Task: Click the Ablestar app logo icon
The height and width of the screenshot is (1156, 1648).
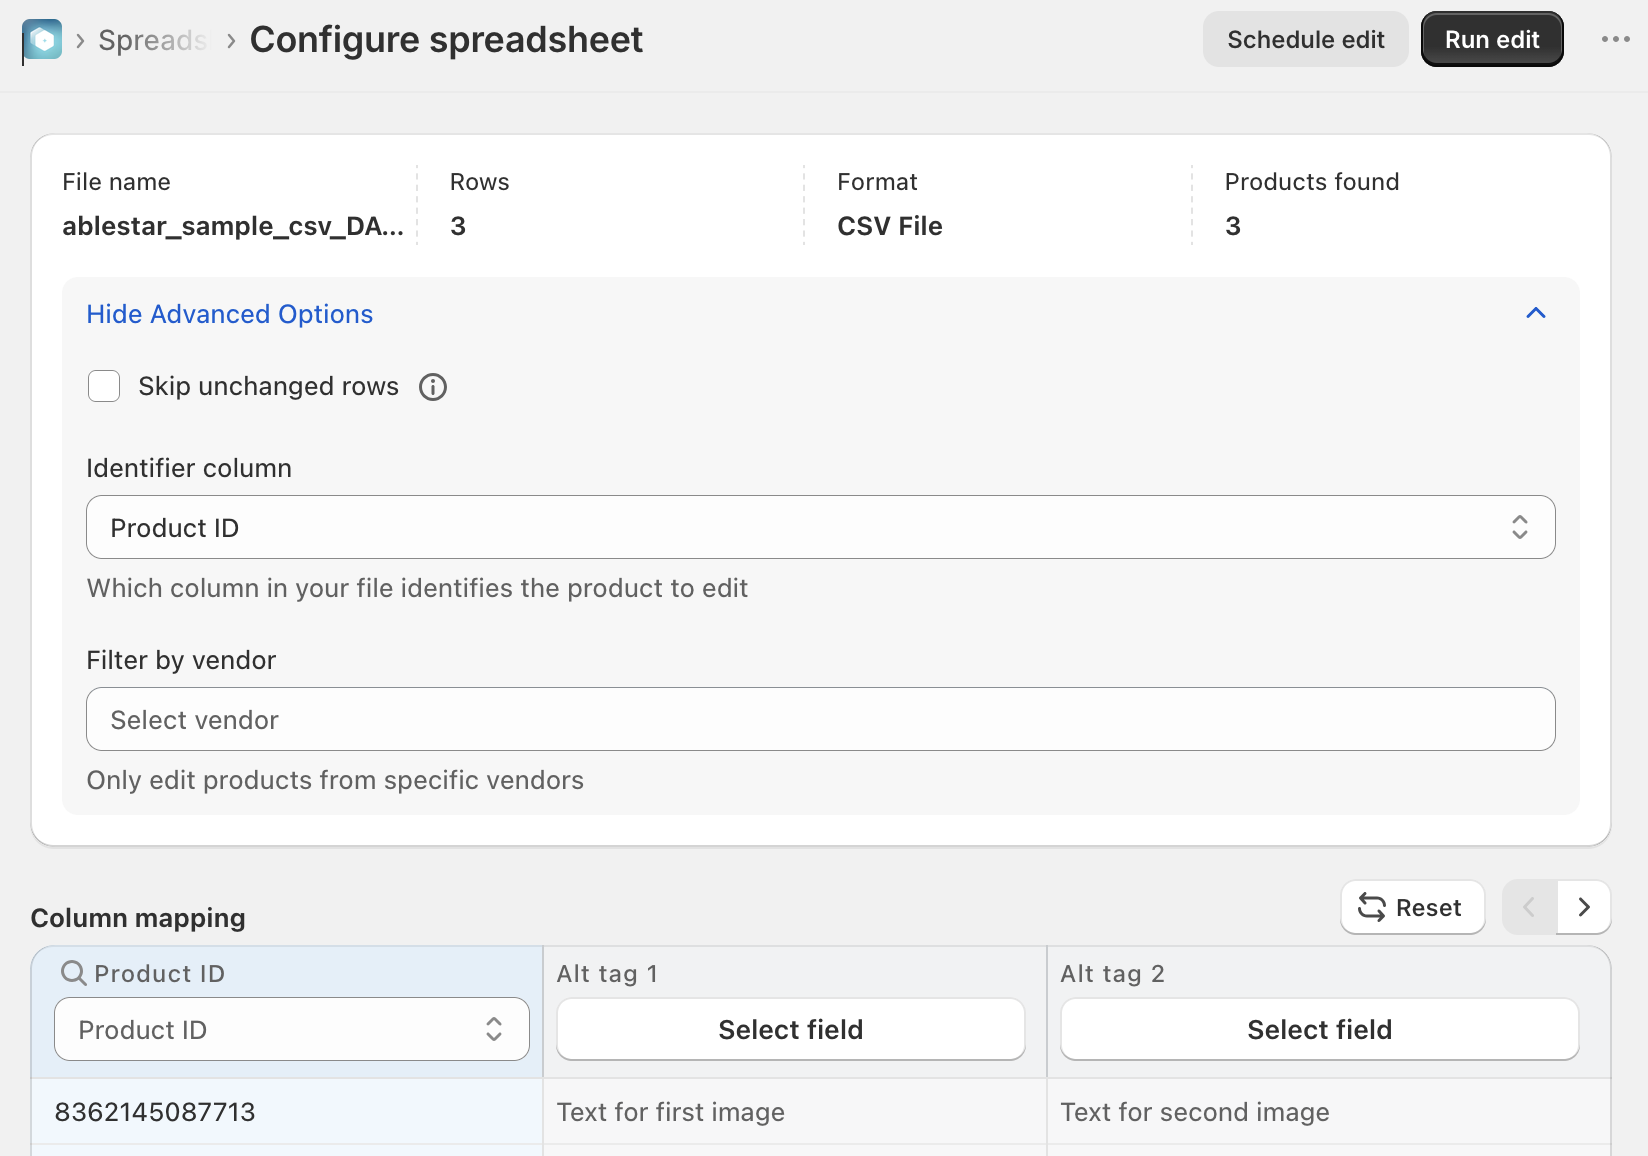Action: (42, 40)
